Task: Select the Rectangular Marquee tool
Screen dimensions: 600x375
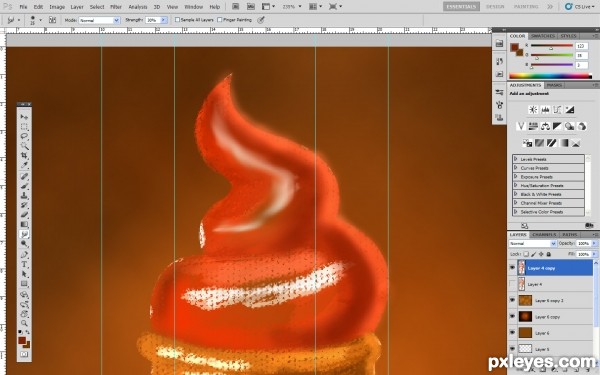Action: pyautogui.click(x=24, y=127)
